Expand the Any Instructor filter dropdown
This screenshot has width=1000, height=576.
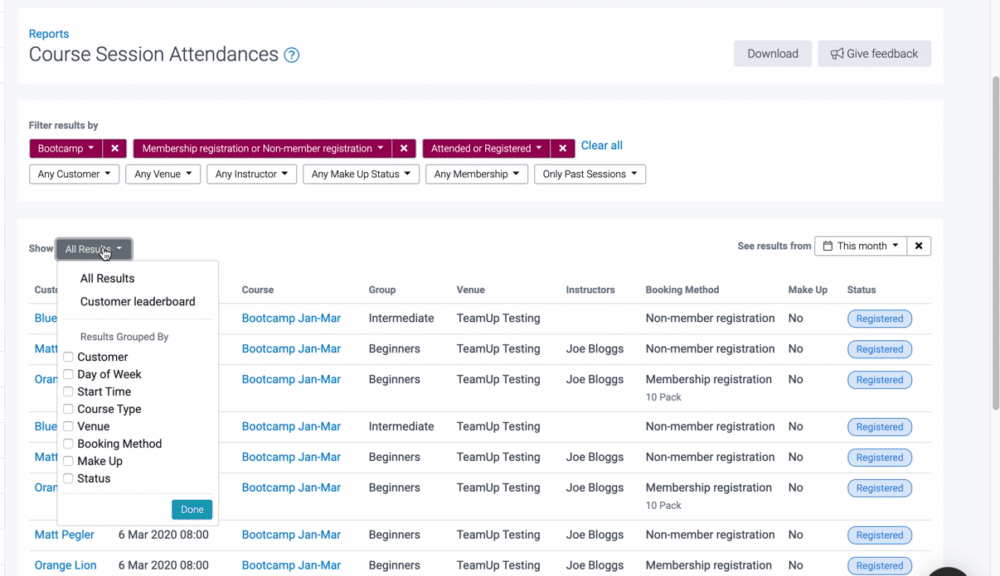pyautogui.click(x=251, y=174)
